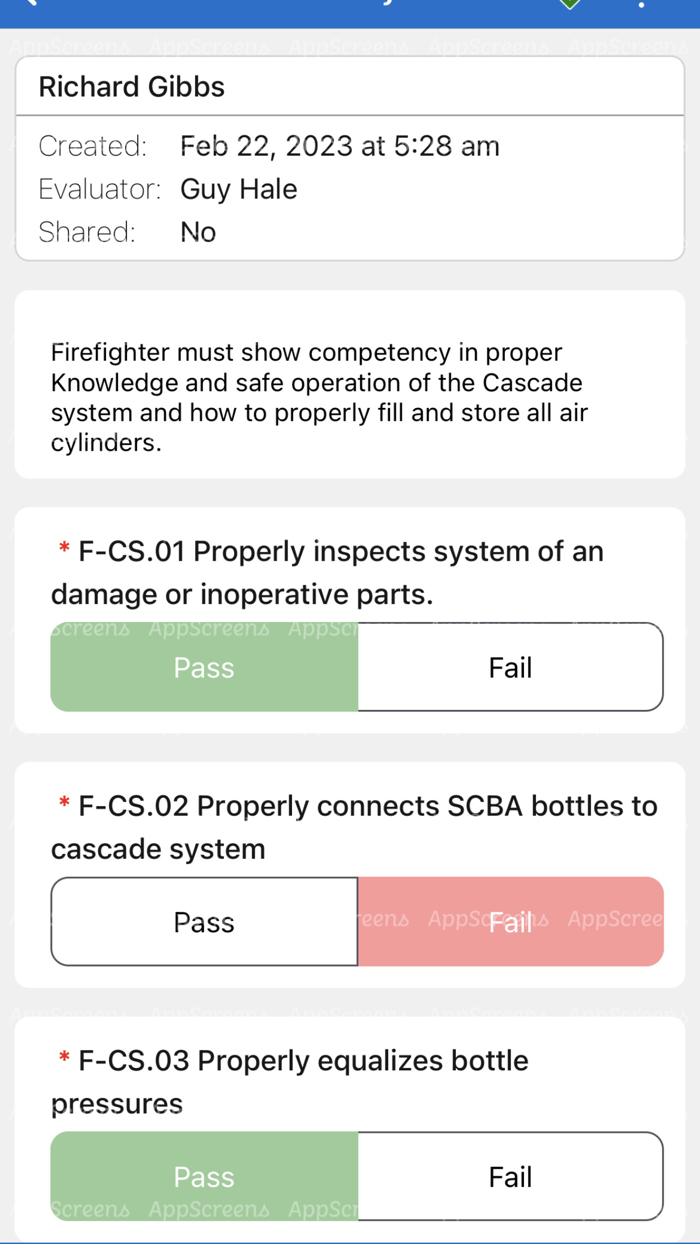
Task: Tap the F-CS.03 equalizes pressures label
Action: coord(290,1082)
